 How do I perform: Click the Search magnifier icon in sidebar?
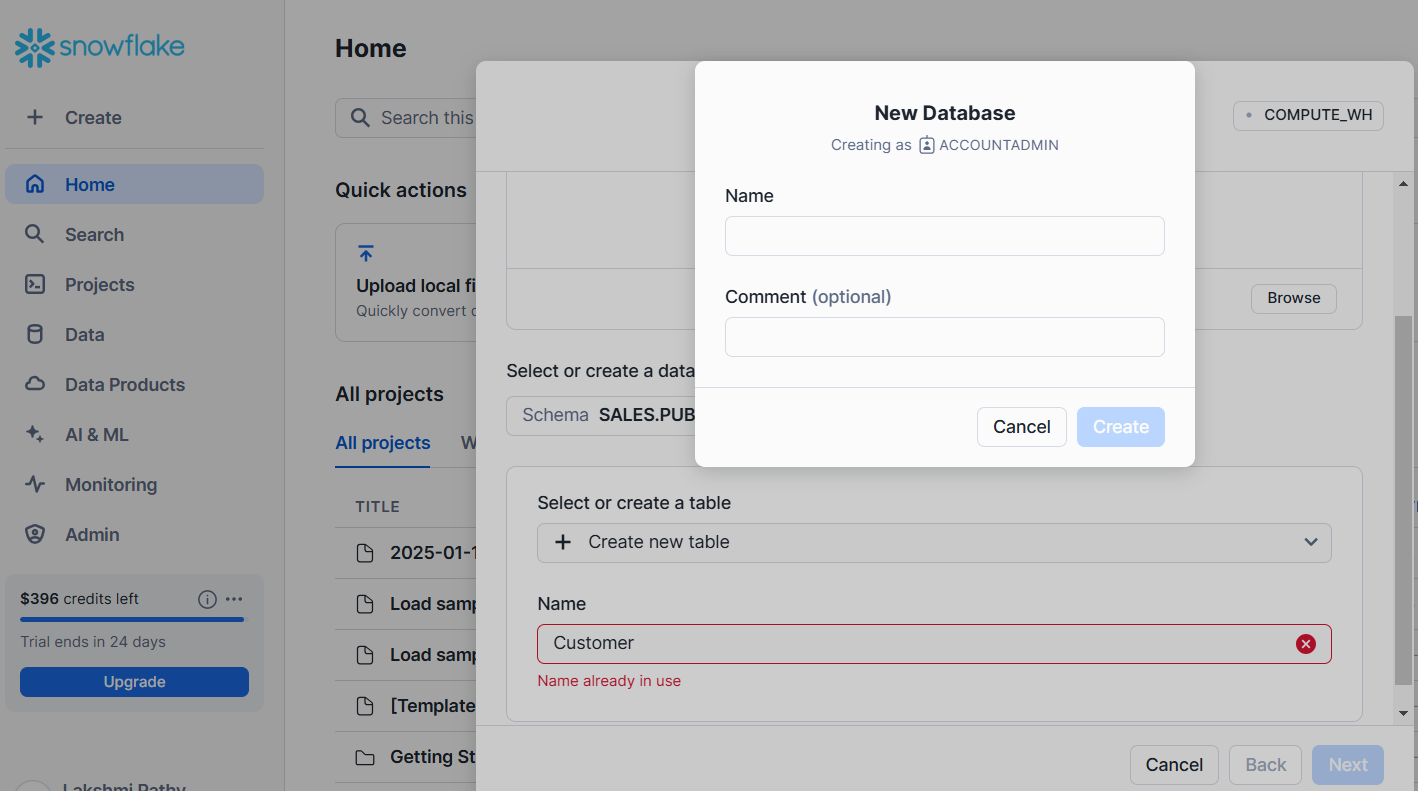(35, 234)
